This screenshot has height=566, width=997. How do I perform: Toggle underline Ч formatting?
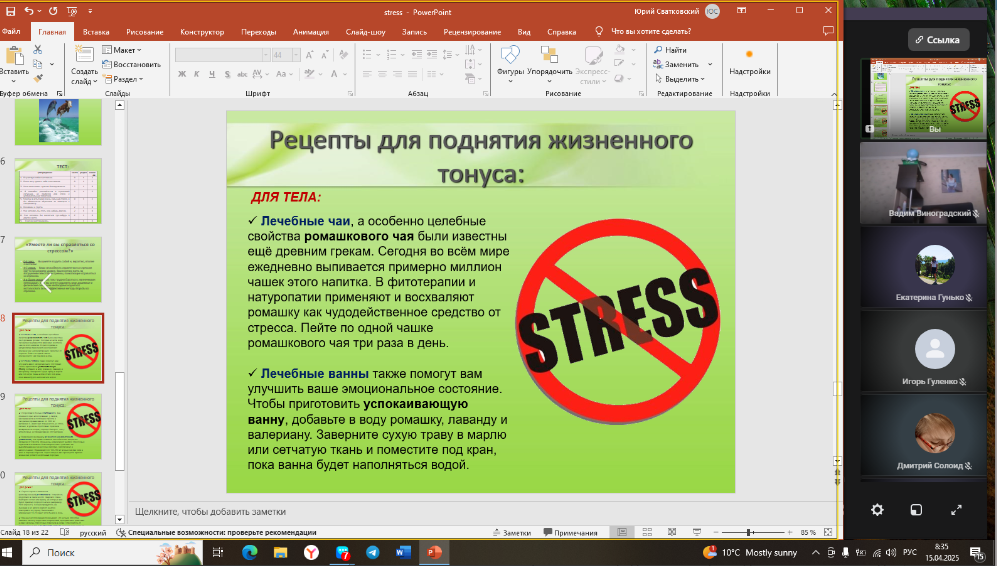[x=212, y=74]
